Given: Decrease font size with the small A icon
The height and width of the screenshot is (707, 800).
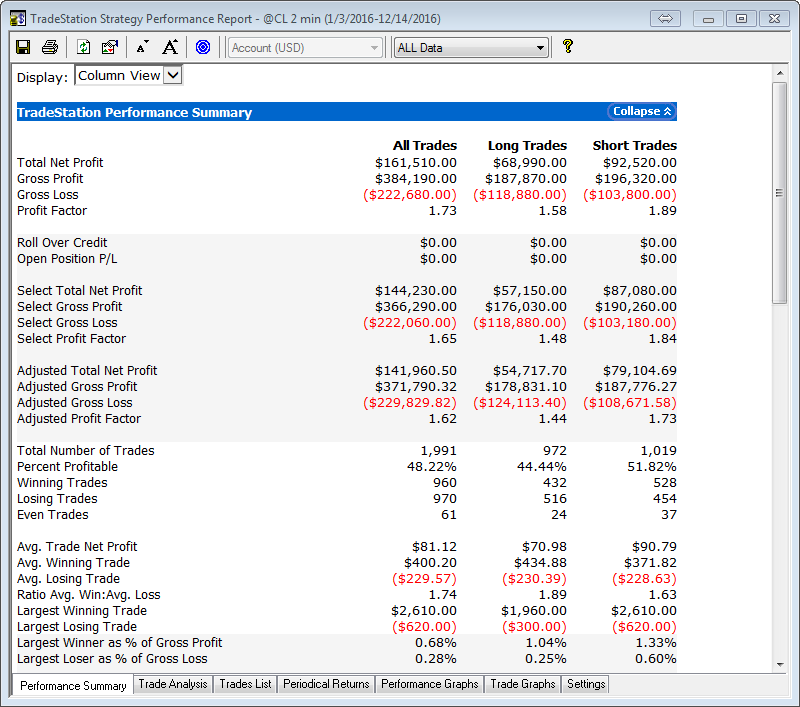Looking at the screenshot, I should coord(142,47).
